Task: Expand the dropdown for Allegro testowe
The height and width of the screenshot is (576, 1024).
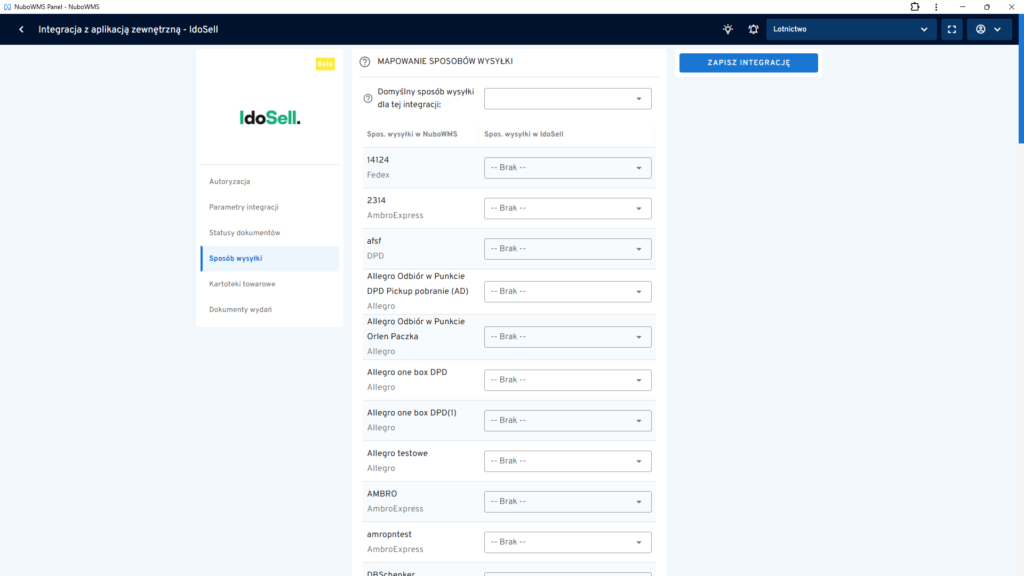Action: click(567, 461)
